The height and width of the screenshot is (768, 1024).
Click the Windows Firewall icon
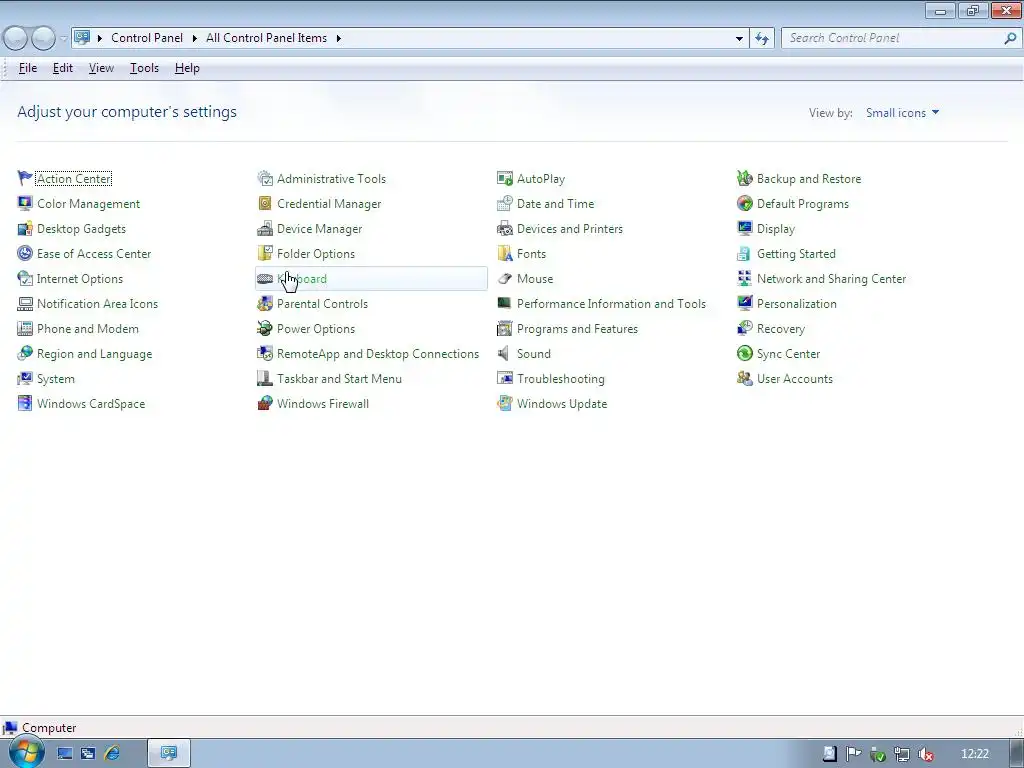(x=264, y=403)
